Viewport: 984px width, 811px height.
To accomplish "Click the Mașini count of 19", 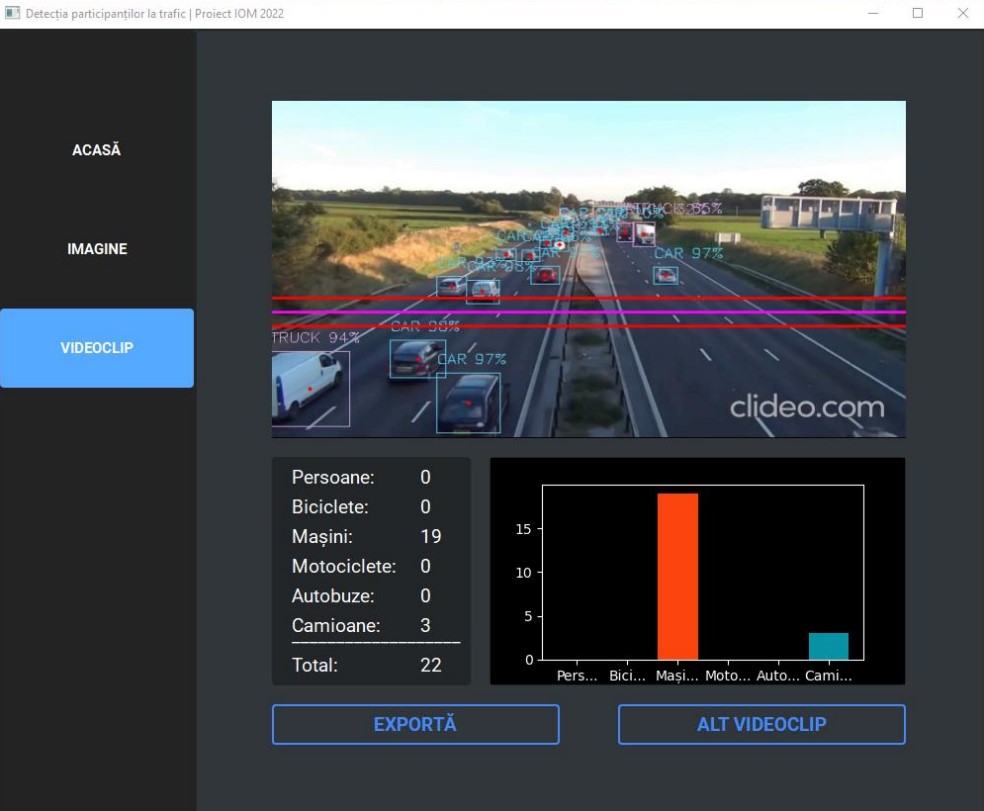I will coord(430,536).
